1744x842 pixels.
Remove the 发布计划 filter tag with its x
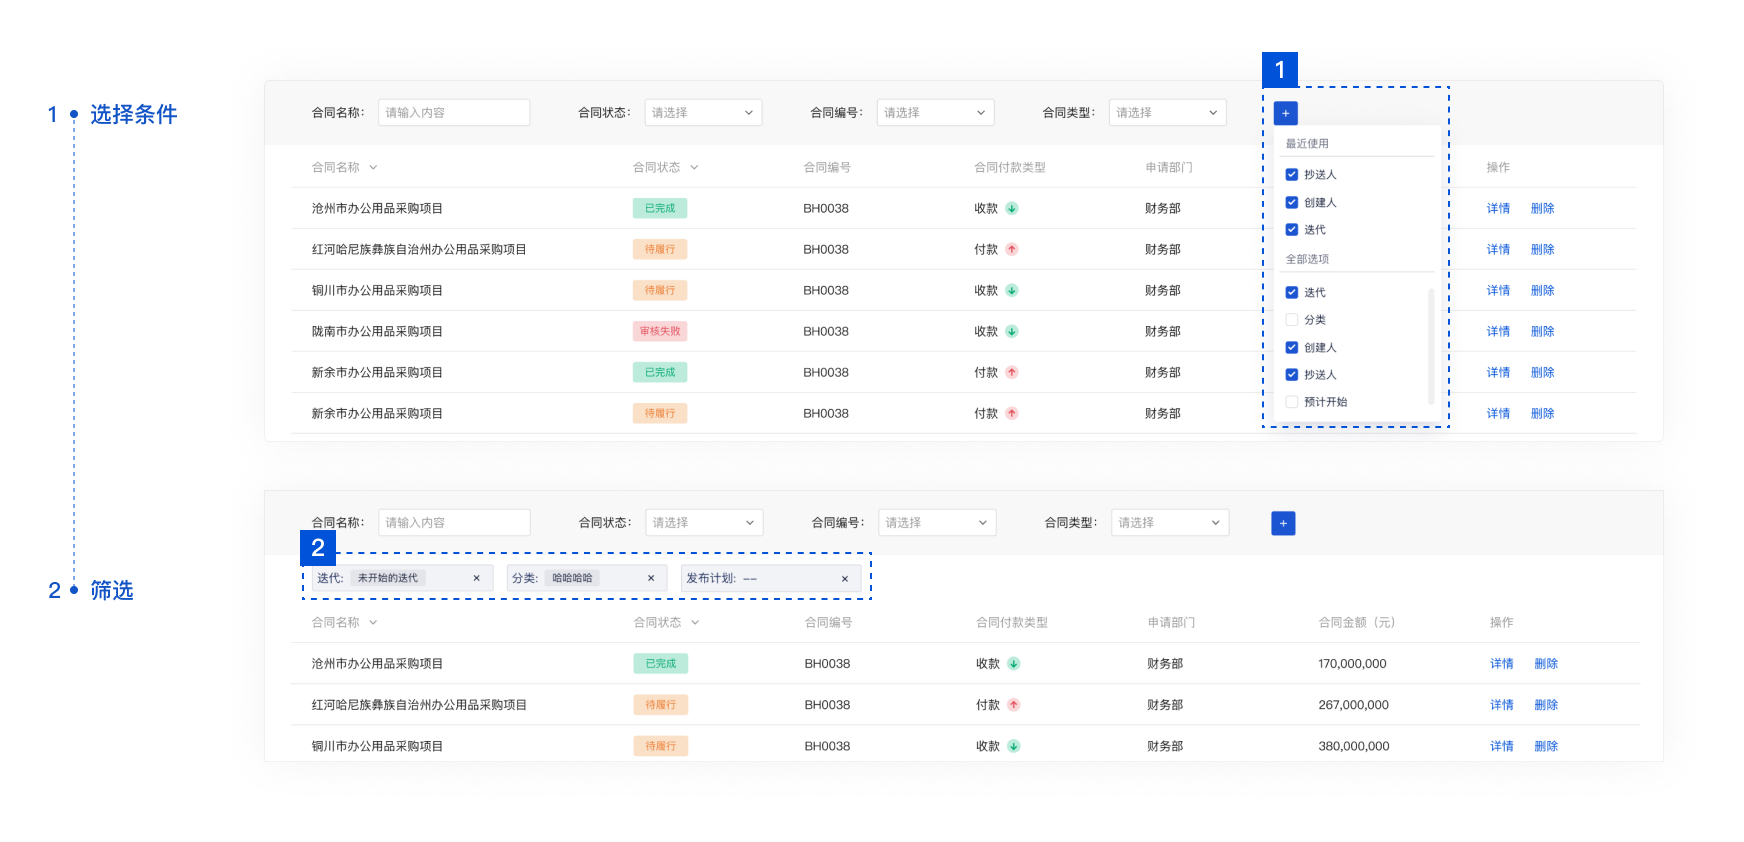click(845, 578)
